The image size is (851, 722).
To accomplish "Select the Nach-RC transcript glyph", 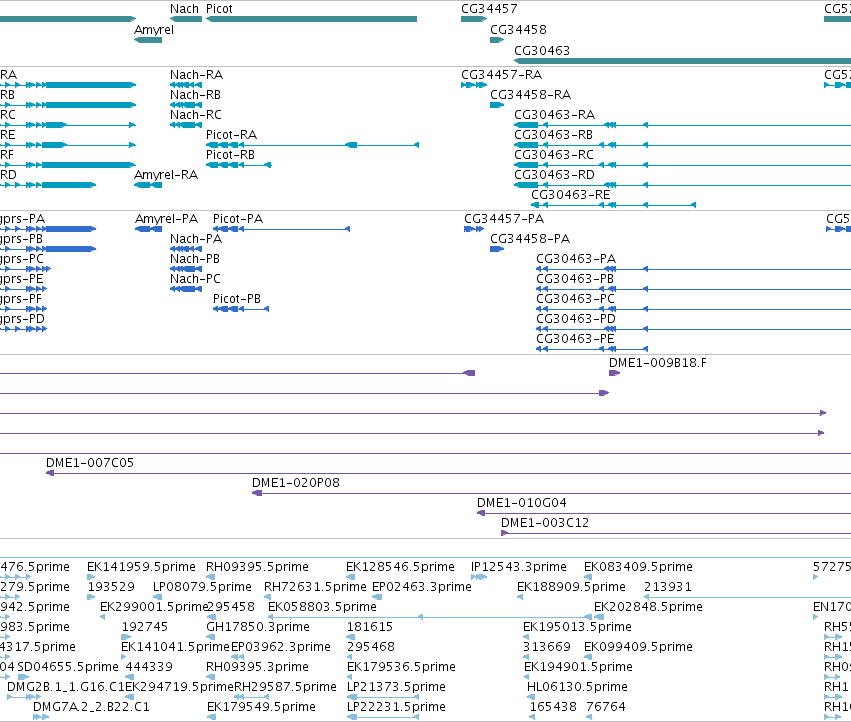I will click(x=186, y=125).
